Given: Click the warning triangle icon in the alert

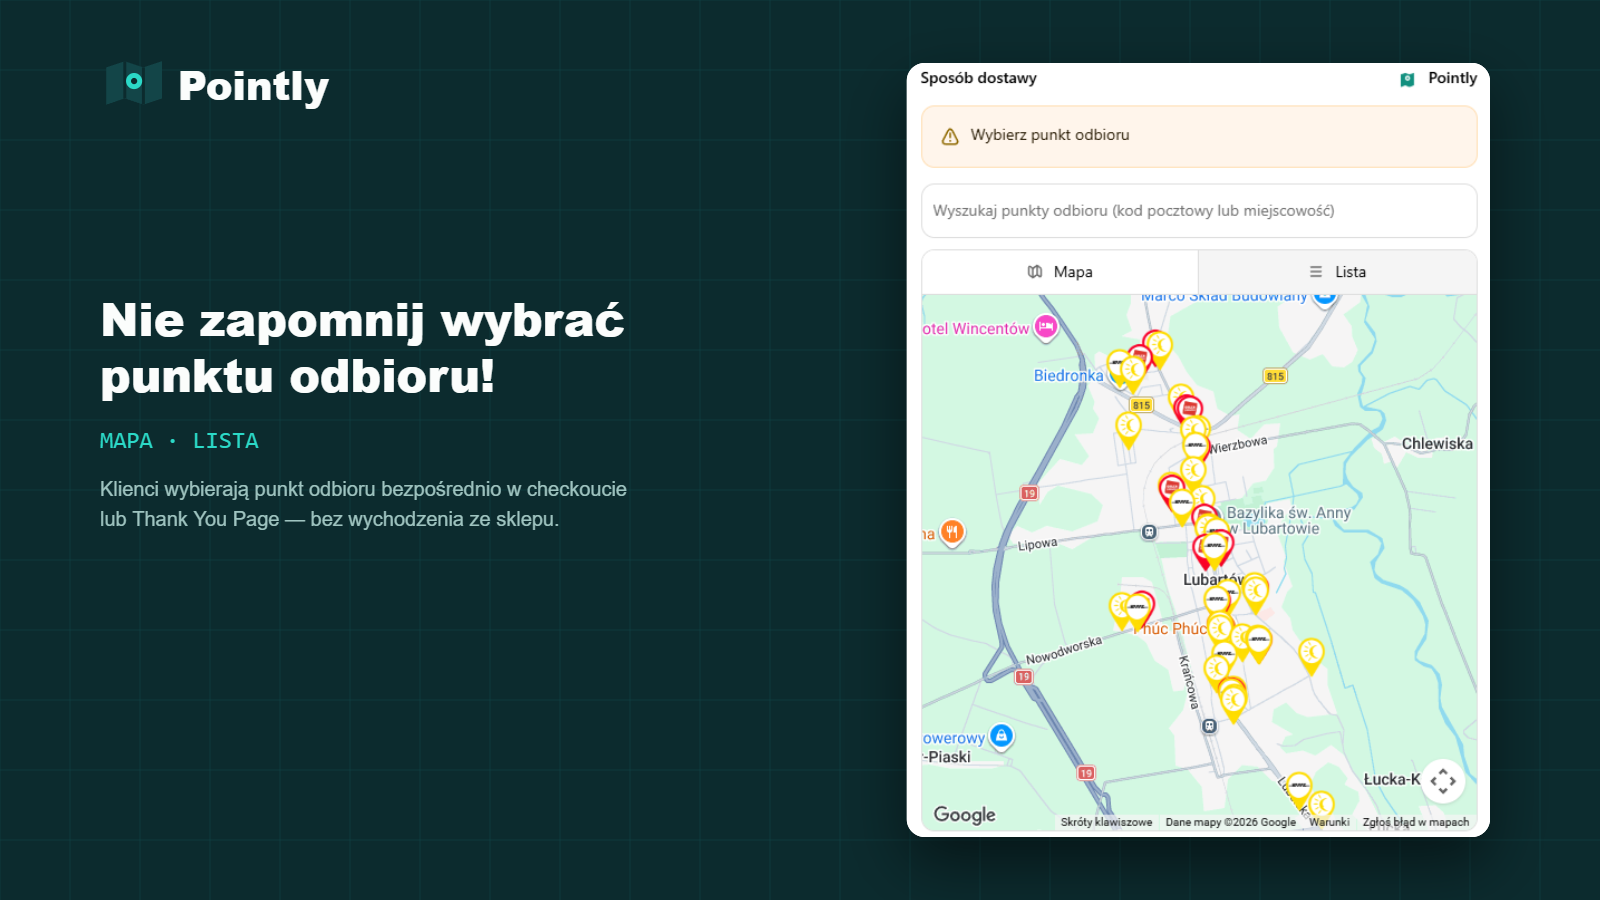Looking at the screenshot, I should tap(950, 136).
